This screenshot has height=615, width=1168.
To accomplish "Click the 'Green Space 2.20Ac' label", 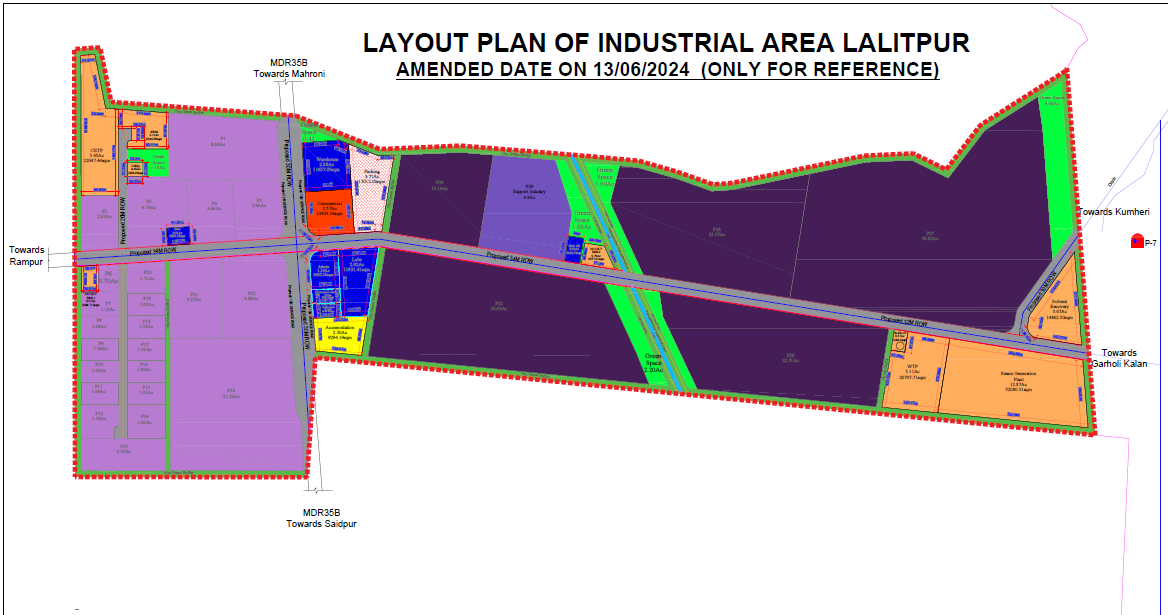I will click(653, 363).
